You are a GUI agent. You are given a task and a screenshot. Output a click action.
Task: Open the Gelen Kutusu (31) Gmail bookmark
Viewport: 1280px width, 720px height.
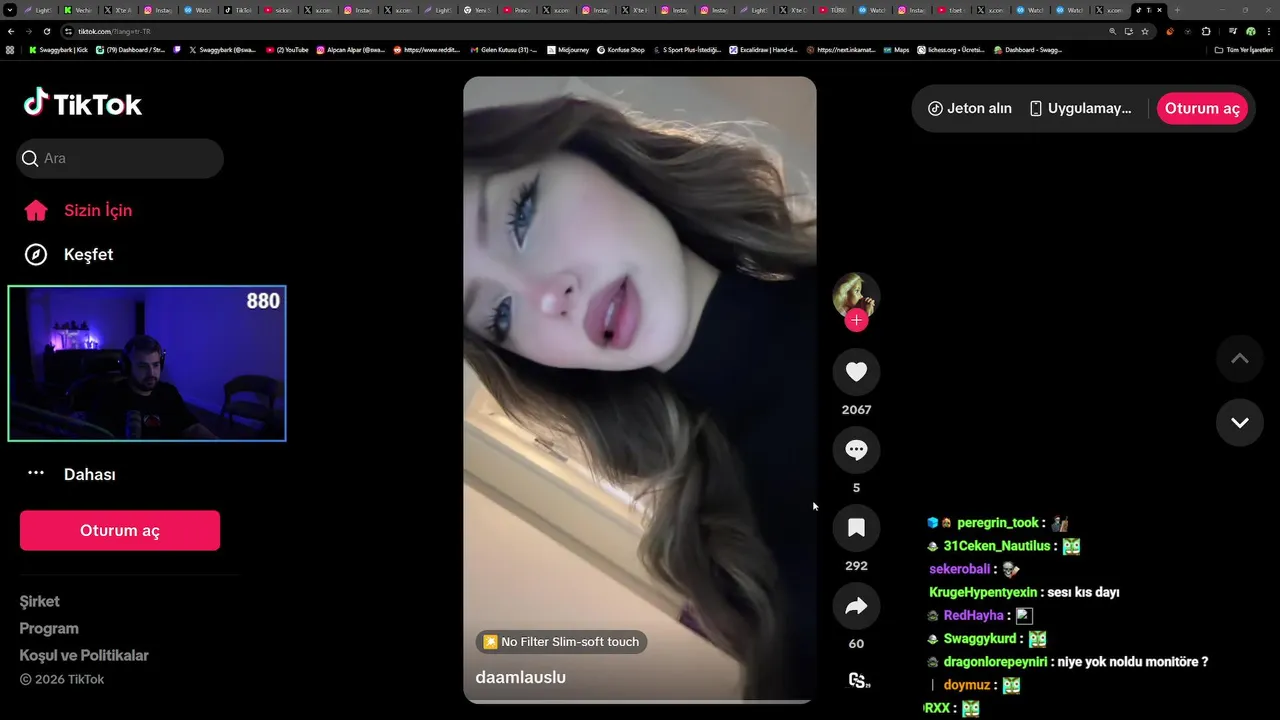503,50
